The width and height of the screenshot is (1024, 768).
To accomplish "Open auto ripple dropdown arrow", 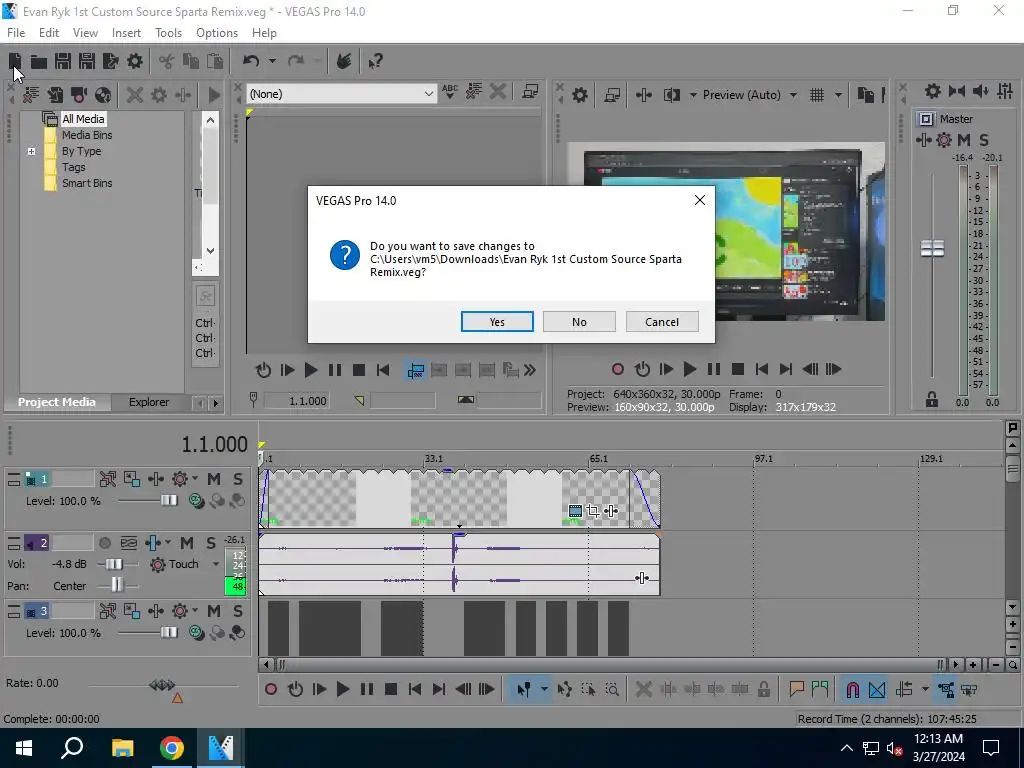I will coord(925,689).
